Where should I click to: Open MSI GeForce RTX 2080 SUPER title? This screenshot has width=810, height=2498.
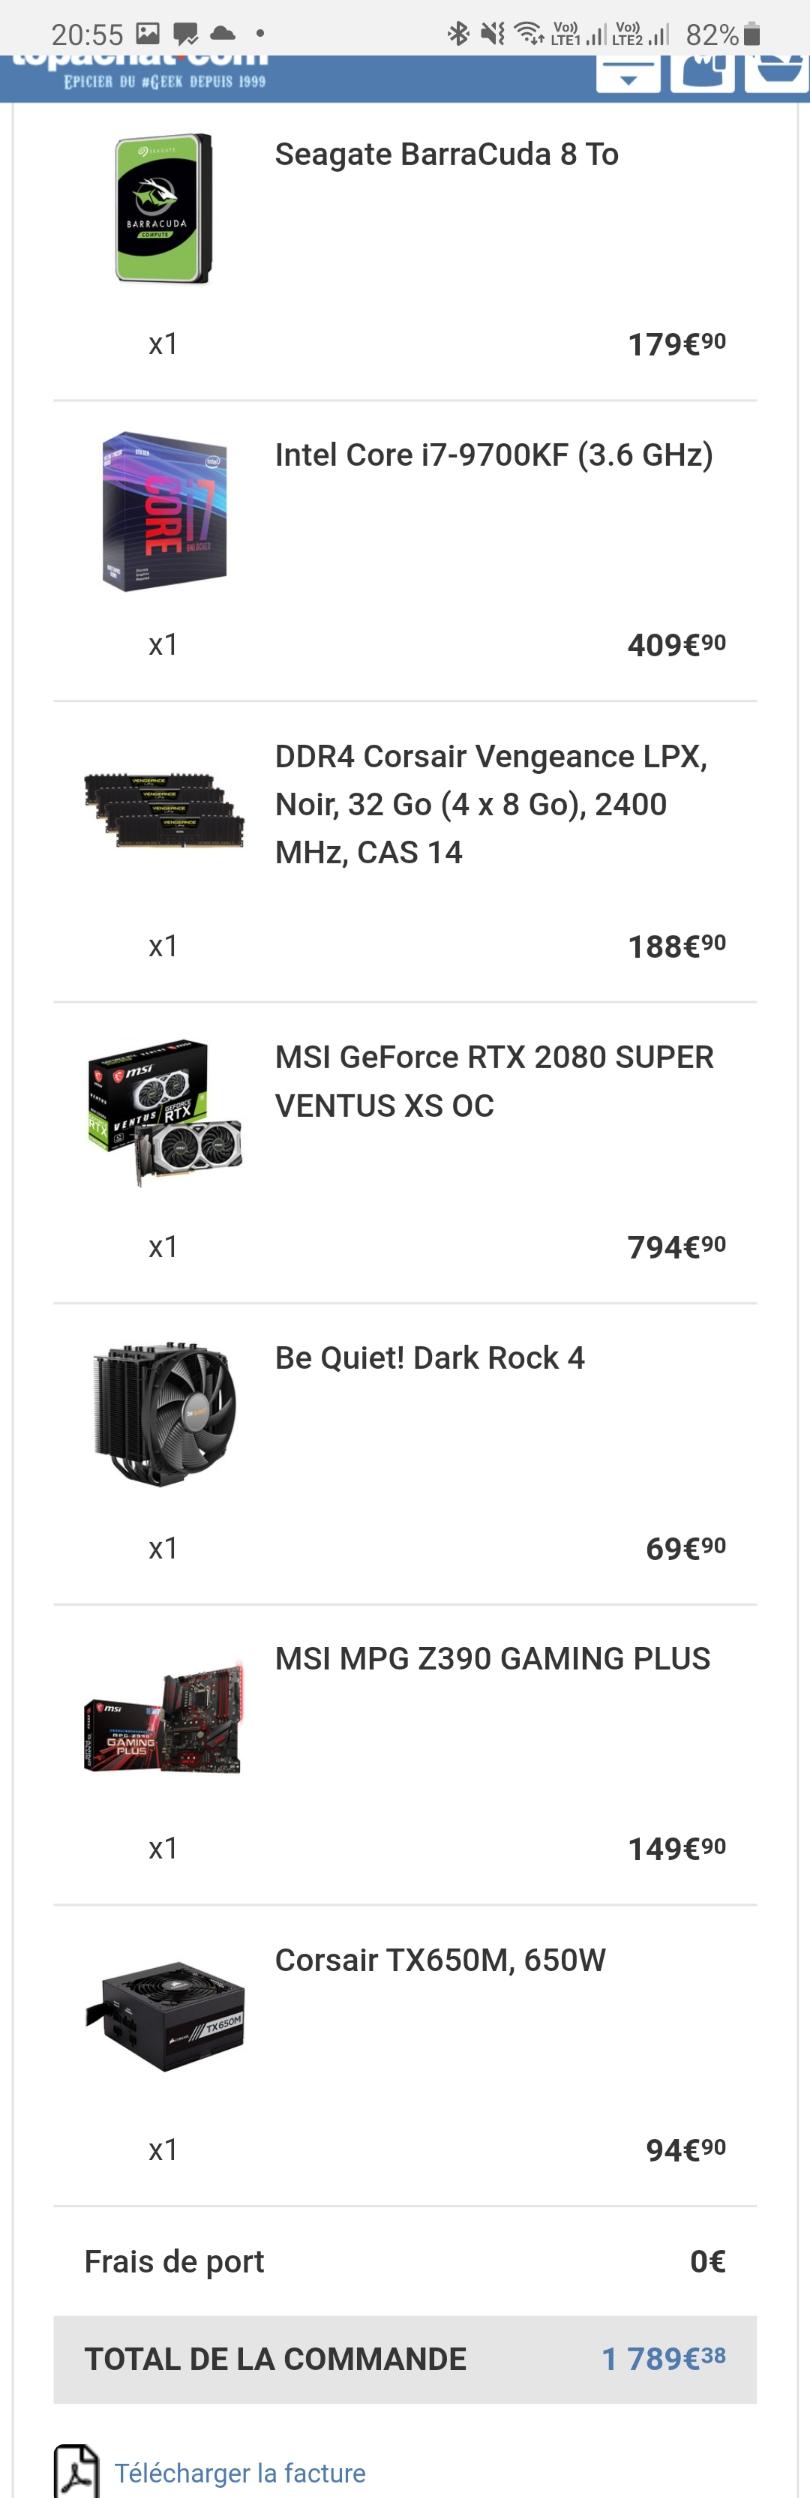(494, 1081)
